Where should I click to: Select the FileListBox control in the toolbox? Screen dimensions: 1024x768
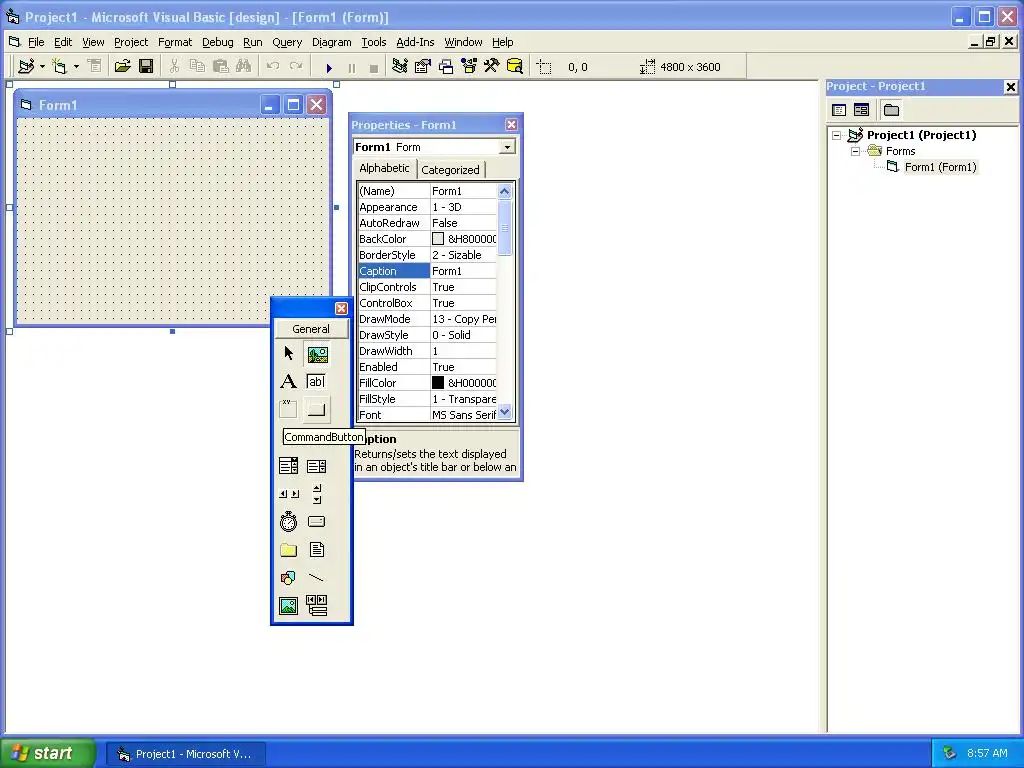pos(316,550)
